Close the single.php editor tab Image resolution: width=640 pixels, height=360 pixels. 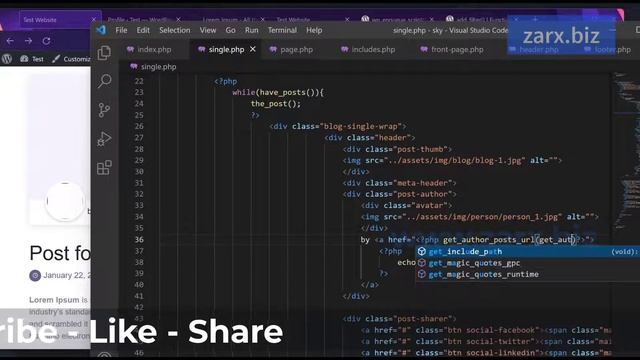click(x=253, y=49)
